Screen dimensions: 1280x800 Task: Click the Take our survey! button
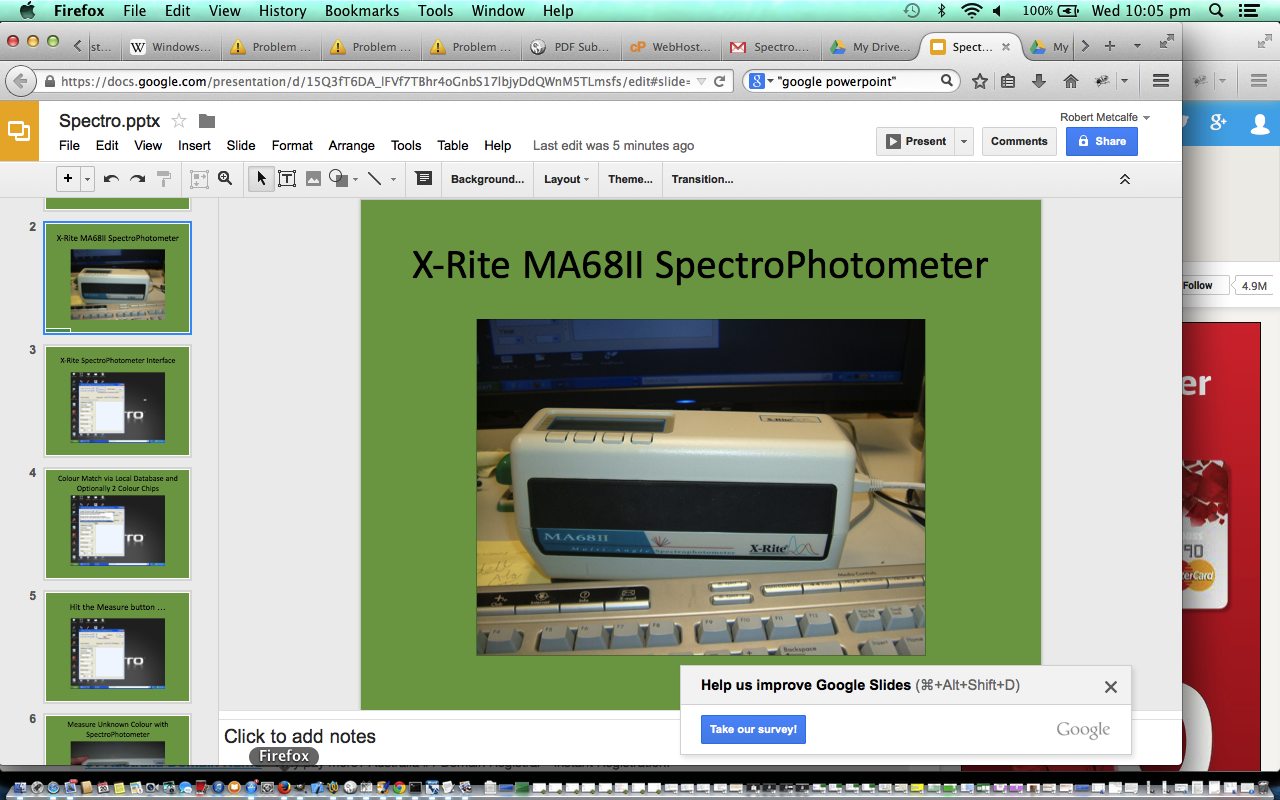click(753, 729)
